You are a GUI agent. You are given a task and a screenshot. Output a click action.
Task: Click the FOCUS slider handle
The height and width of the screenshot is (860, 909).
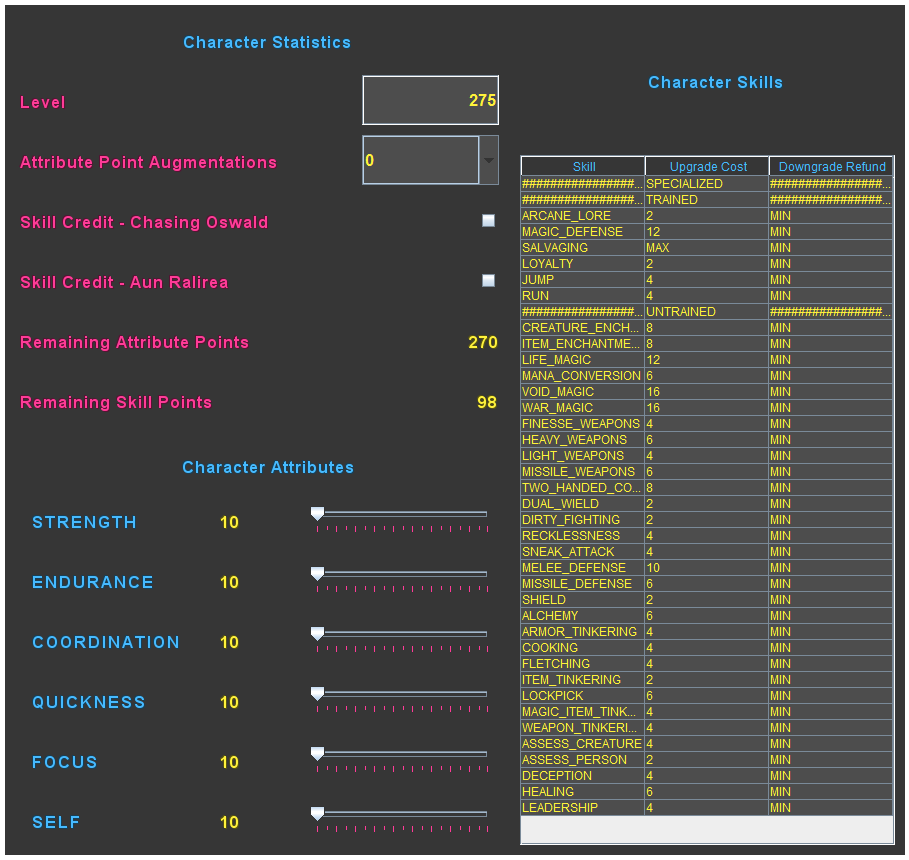coord(317,753)
